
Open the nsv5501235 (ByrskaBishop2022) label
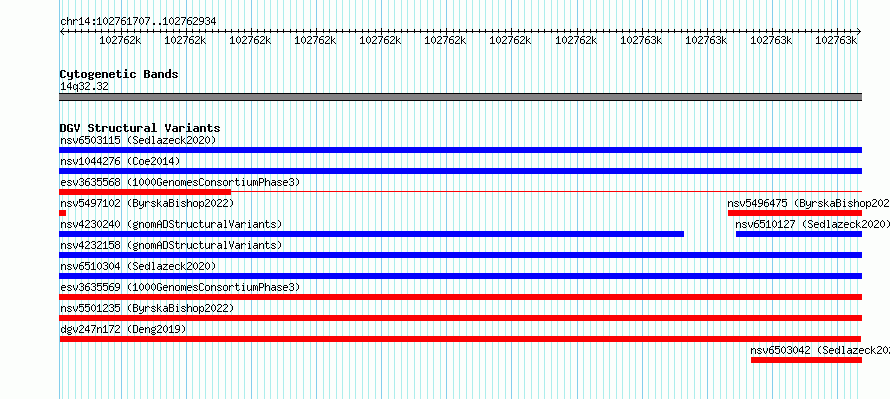tap(146, 308)
